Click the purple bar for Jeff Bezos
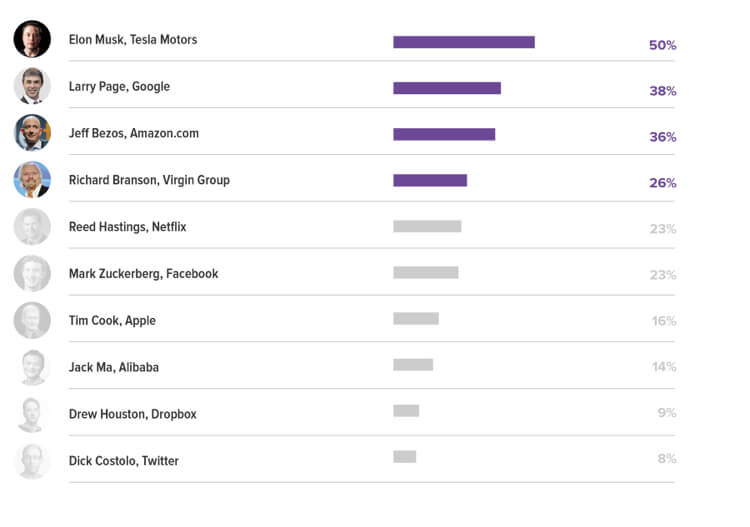This screenshot has height=527, width=750. 444,134
